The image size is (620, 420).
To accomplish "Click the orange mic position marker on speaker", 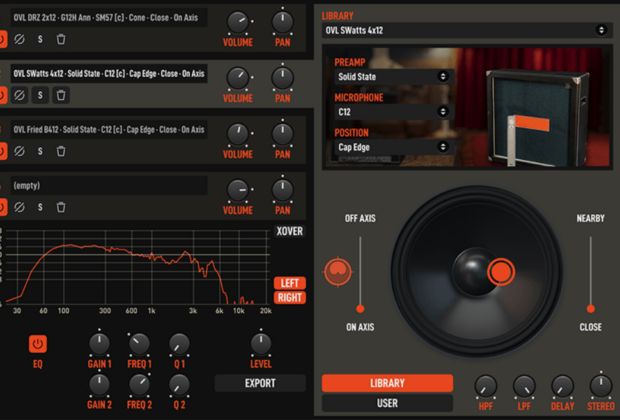I will coord(501,272).
